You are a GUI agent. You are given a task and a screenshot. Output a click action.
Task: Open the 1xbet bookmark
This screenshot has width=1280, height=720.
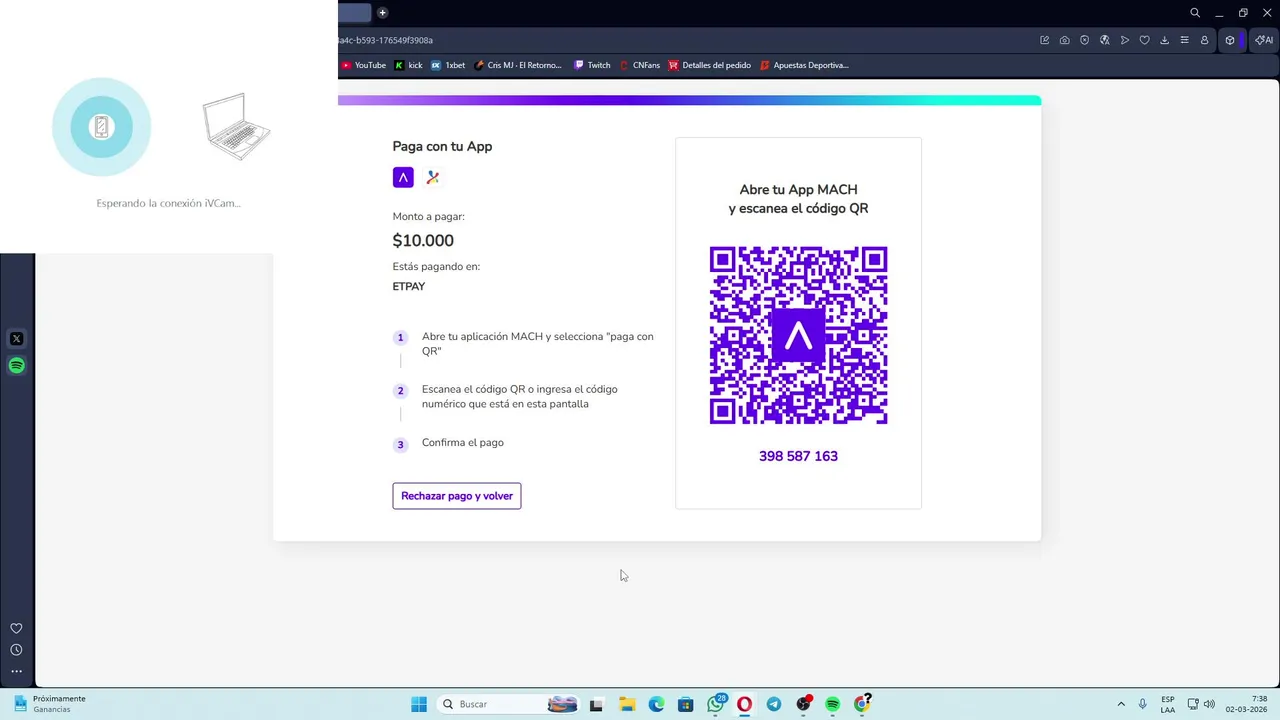pos(448,65)
